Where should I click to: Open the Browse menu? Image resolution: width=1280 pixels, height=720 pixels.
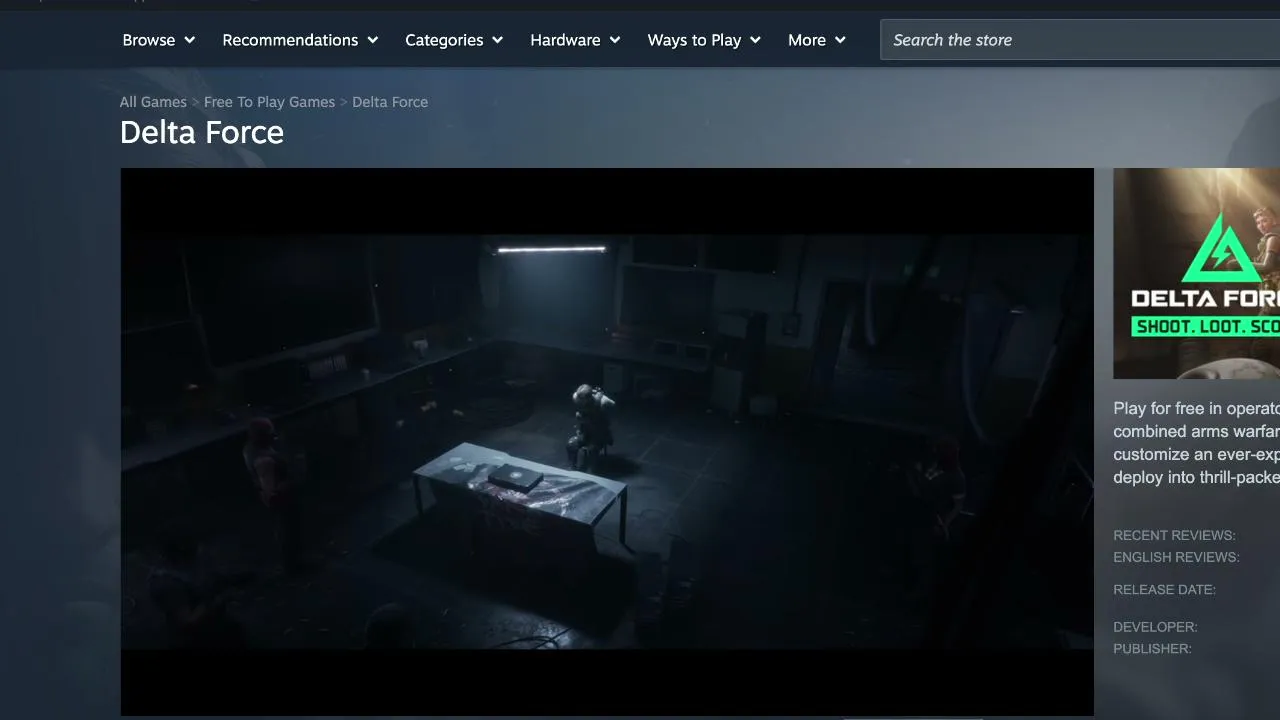click(158, 40)
